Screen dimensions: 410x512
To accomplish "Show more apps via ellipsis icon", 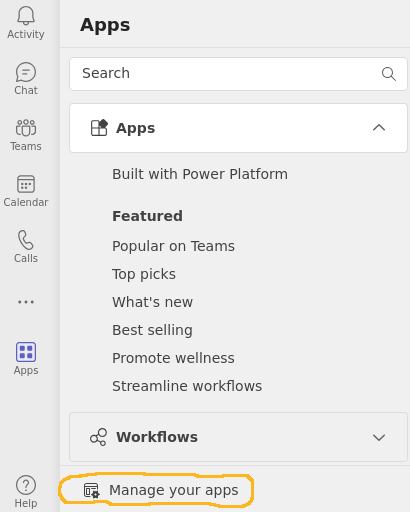I will [x=26, y=302].
